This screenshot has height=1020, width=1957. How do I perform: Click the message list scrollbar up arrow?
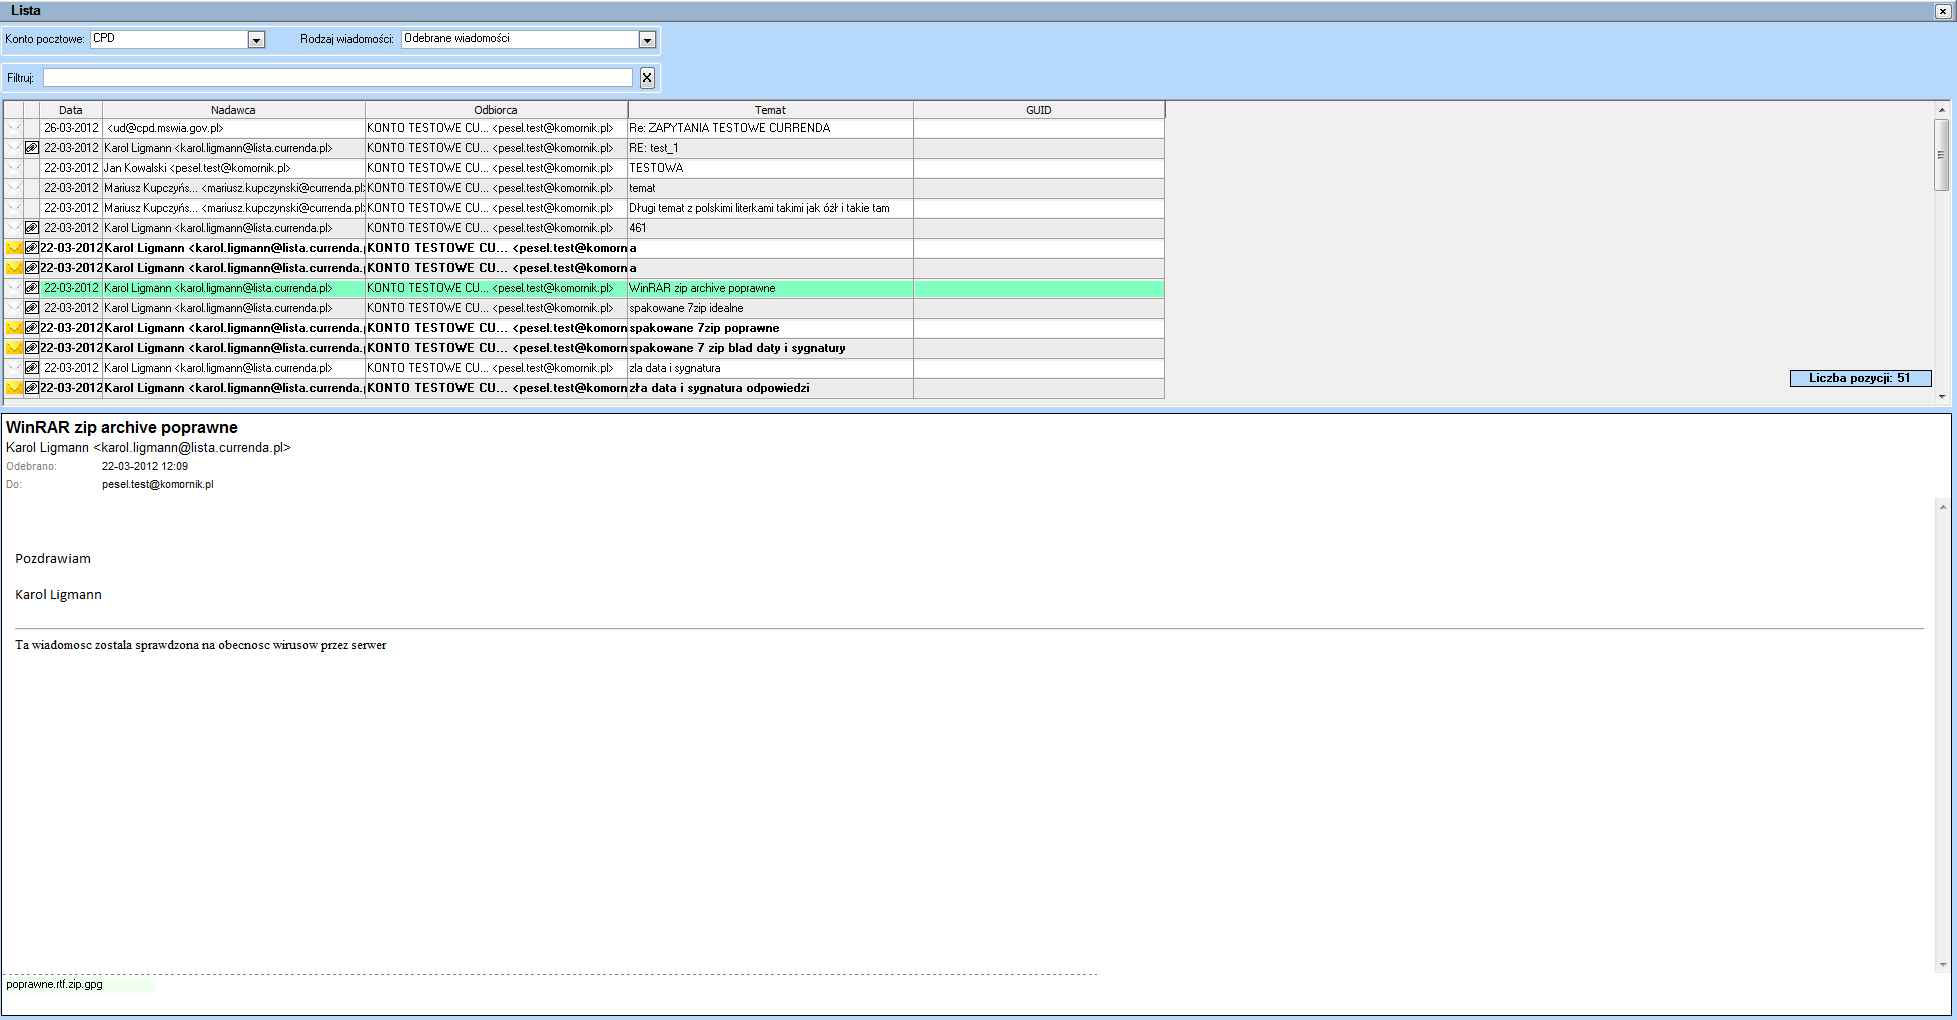click(x=1942, y=110)
